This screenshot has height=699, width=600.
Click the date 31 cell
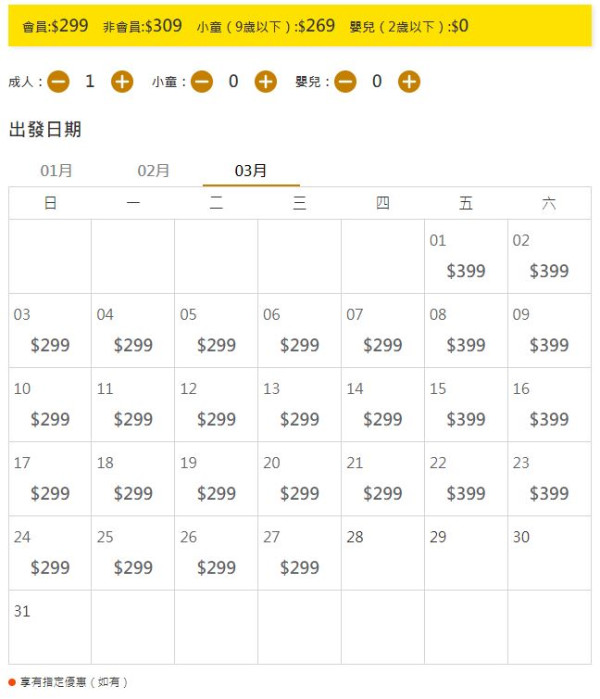tap(50, 627)
